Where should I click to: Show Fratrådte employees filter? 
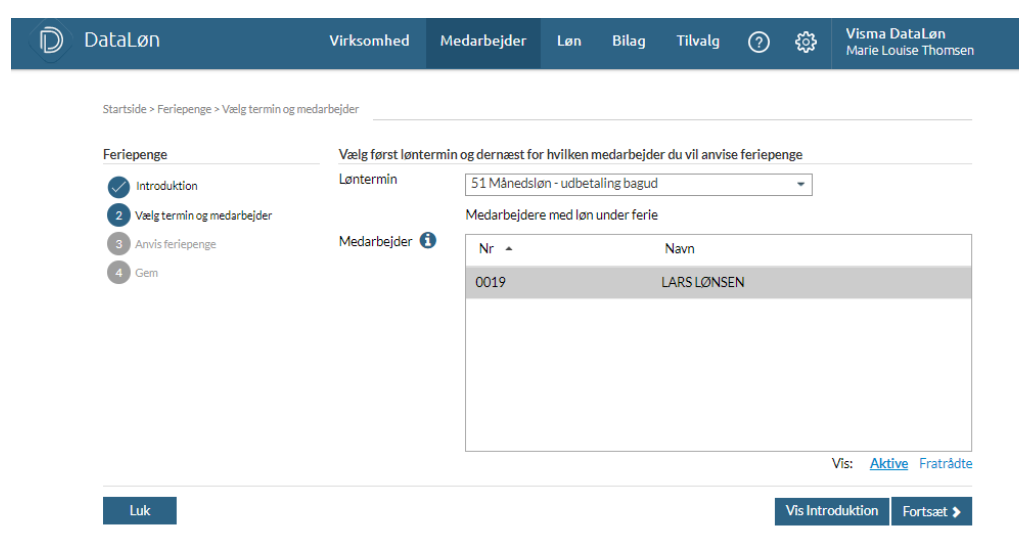945,464
